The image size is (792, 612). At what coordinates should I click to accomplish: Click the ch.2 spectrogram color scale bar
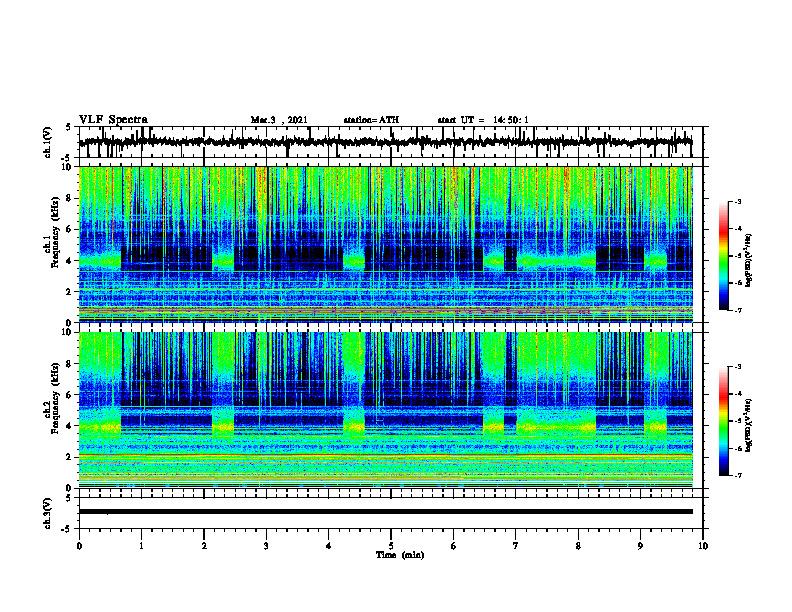(x=723, y=421)
